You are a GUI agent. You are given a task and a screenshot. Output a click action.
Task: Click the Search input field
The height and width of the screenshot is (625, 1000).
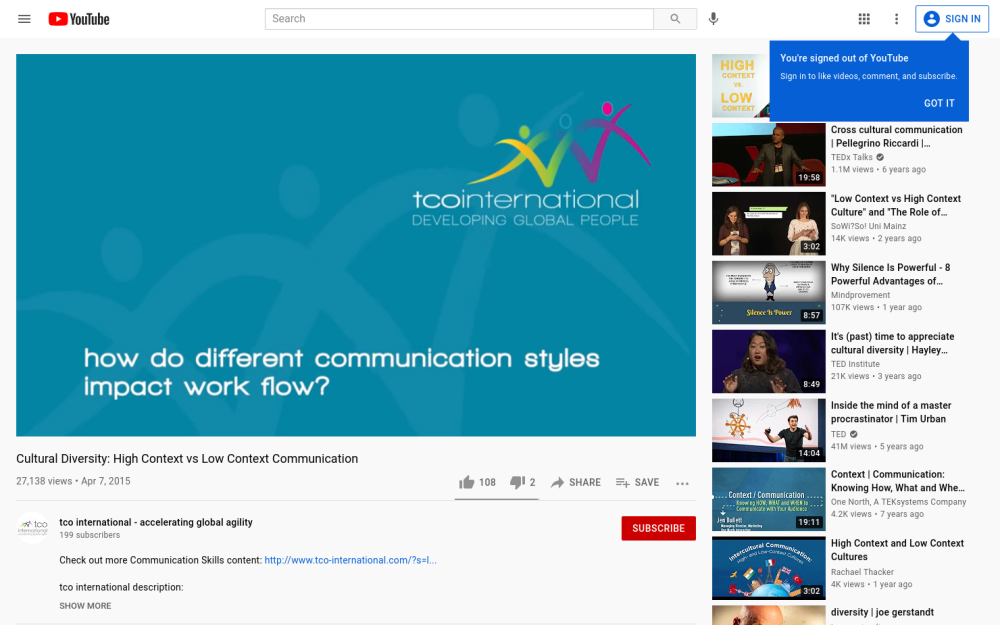click(x=459, y=19)
